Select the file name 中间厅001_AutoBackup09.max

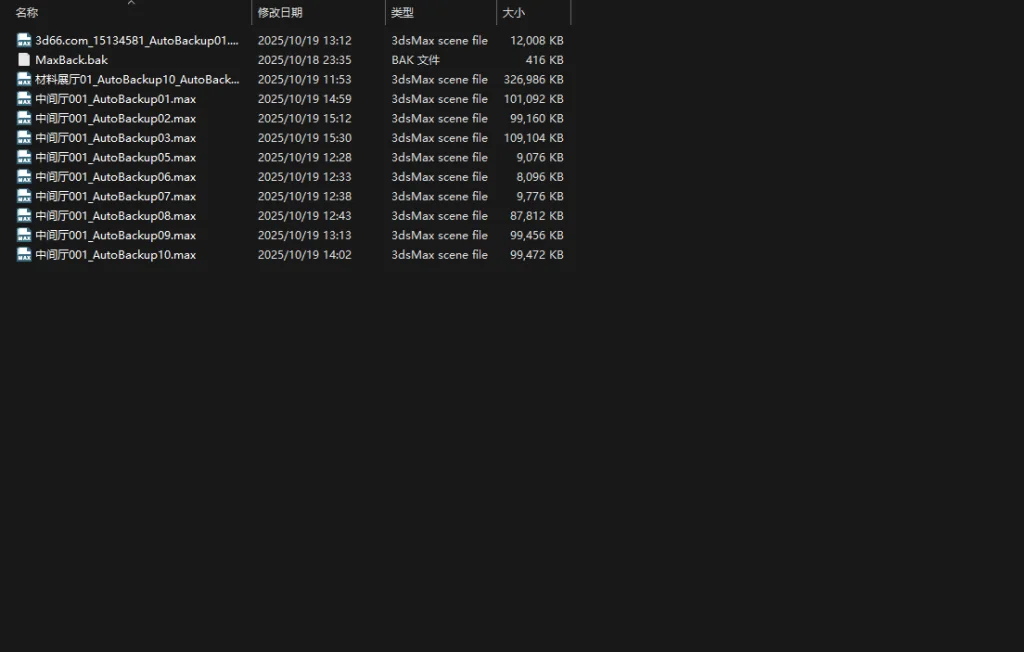click(x=115, y=235)
